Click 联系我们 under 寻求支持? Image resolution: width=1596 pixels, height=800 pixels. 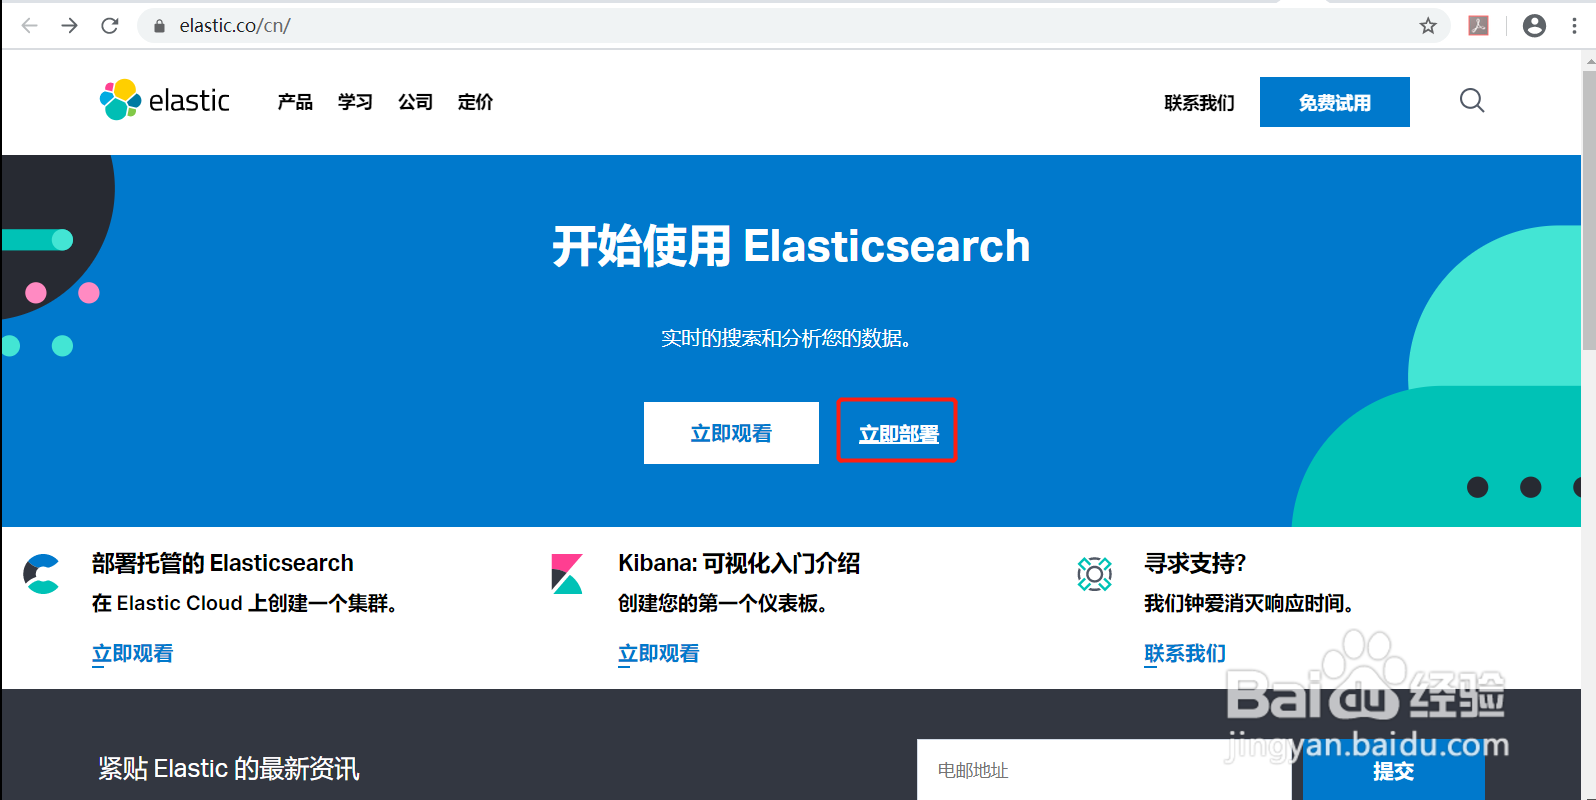(1185, 654)
